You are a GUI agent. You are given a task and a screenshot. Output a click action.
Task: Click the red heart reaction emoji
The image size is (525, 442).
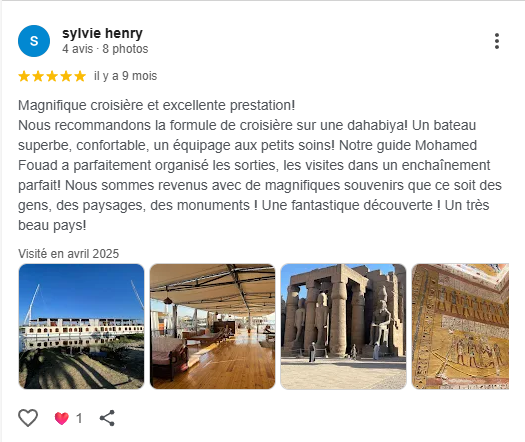pyautogui.click(x=62, y=418)
